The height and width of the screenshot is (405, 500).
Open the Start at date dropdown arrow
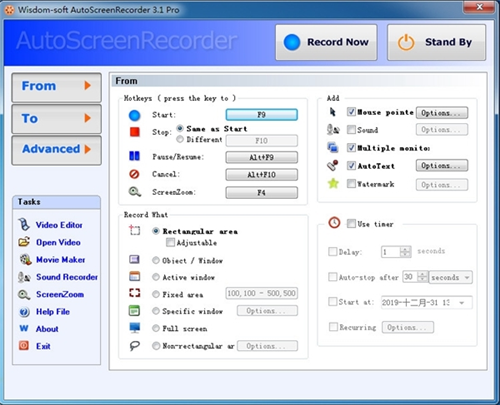click(x=462, y=303)
